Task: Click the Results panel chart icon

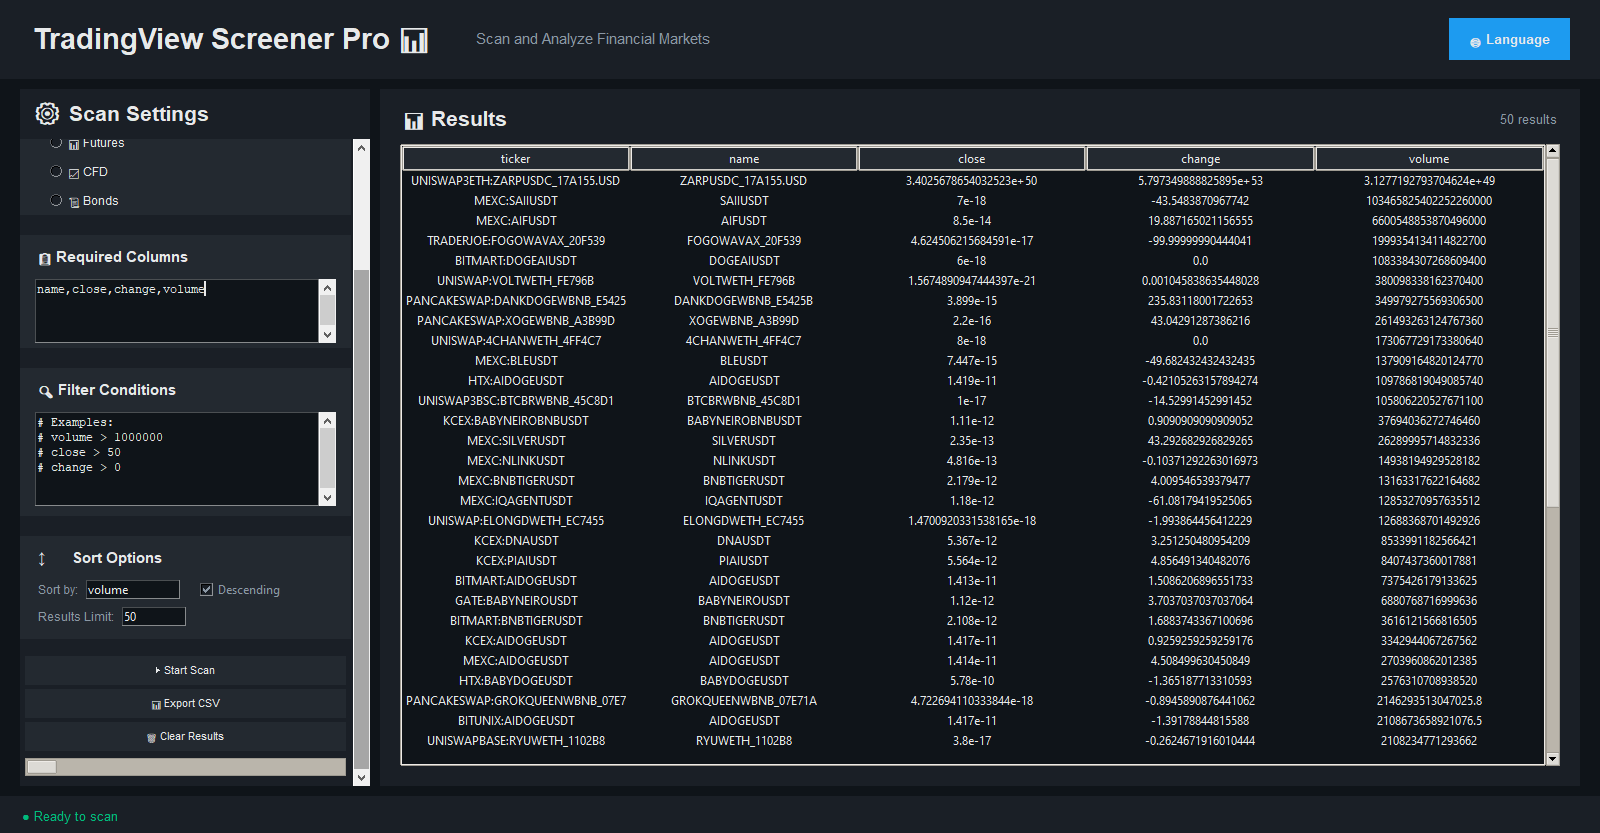Action: tap(414, 121)
